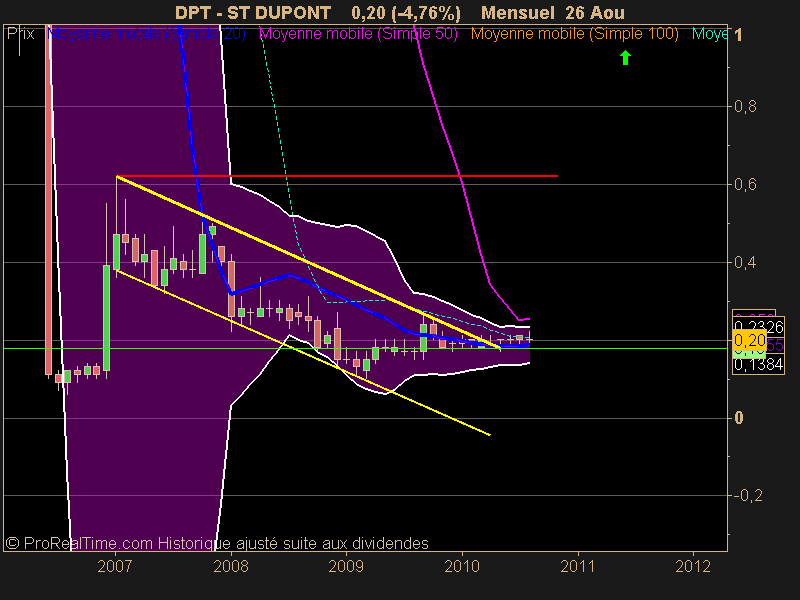
Task: Select the magenta 50-period moving average line
Action: pos(462,179)
